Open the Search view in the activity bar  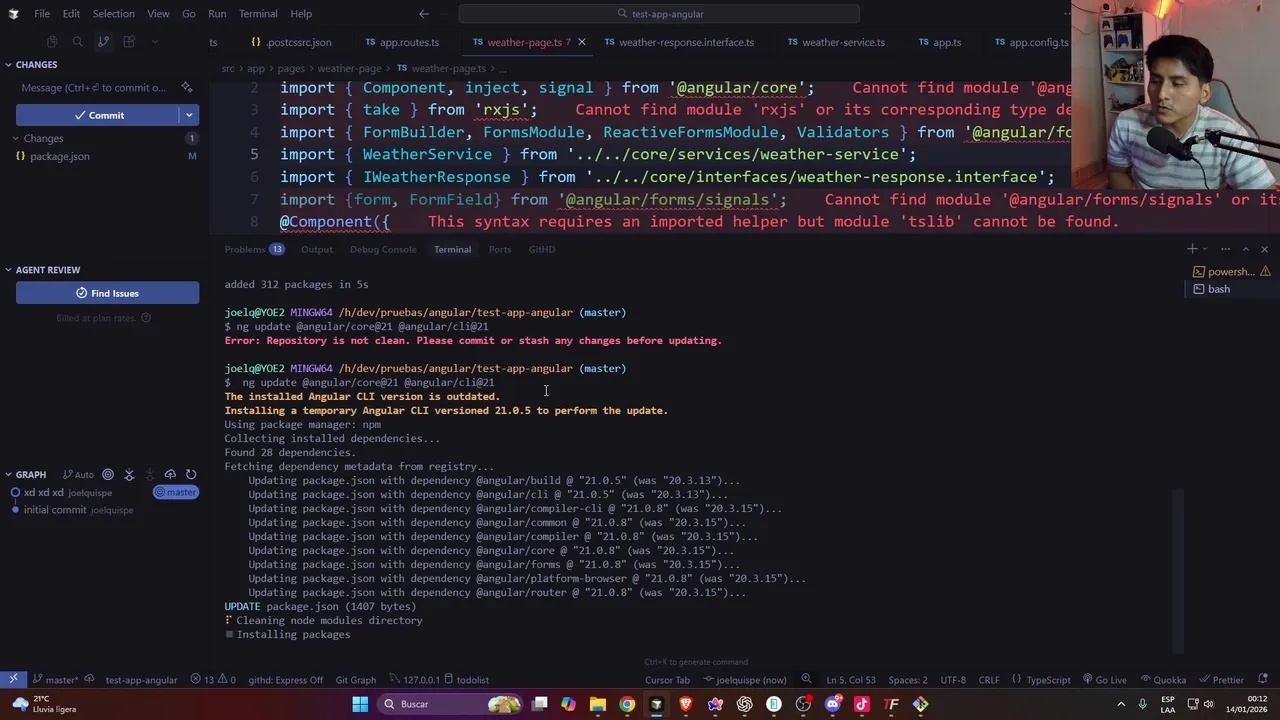pyautogui.click(x=77, y=42)
